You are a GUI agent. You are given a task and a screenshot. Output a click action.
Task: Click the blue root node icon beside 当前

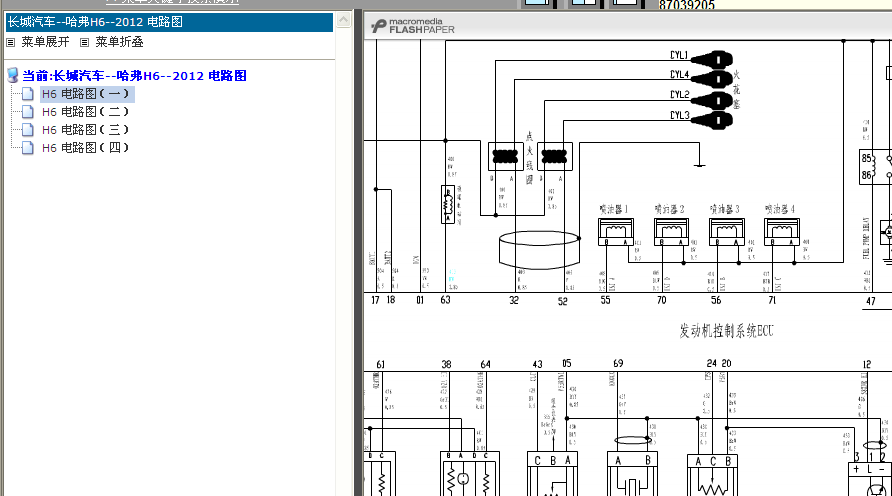point(13,75)
